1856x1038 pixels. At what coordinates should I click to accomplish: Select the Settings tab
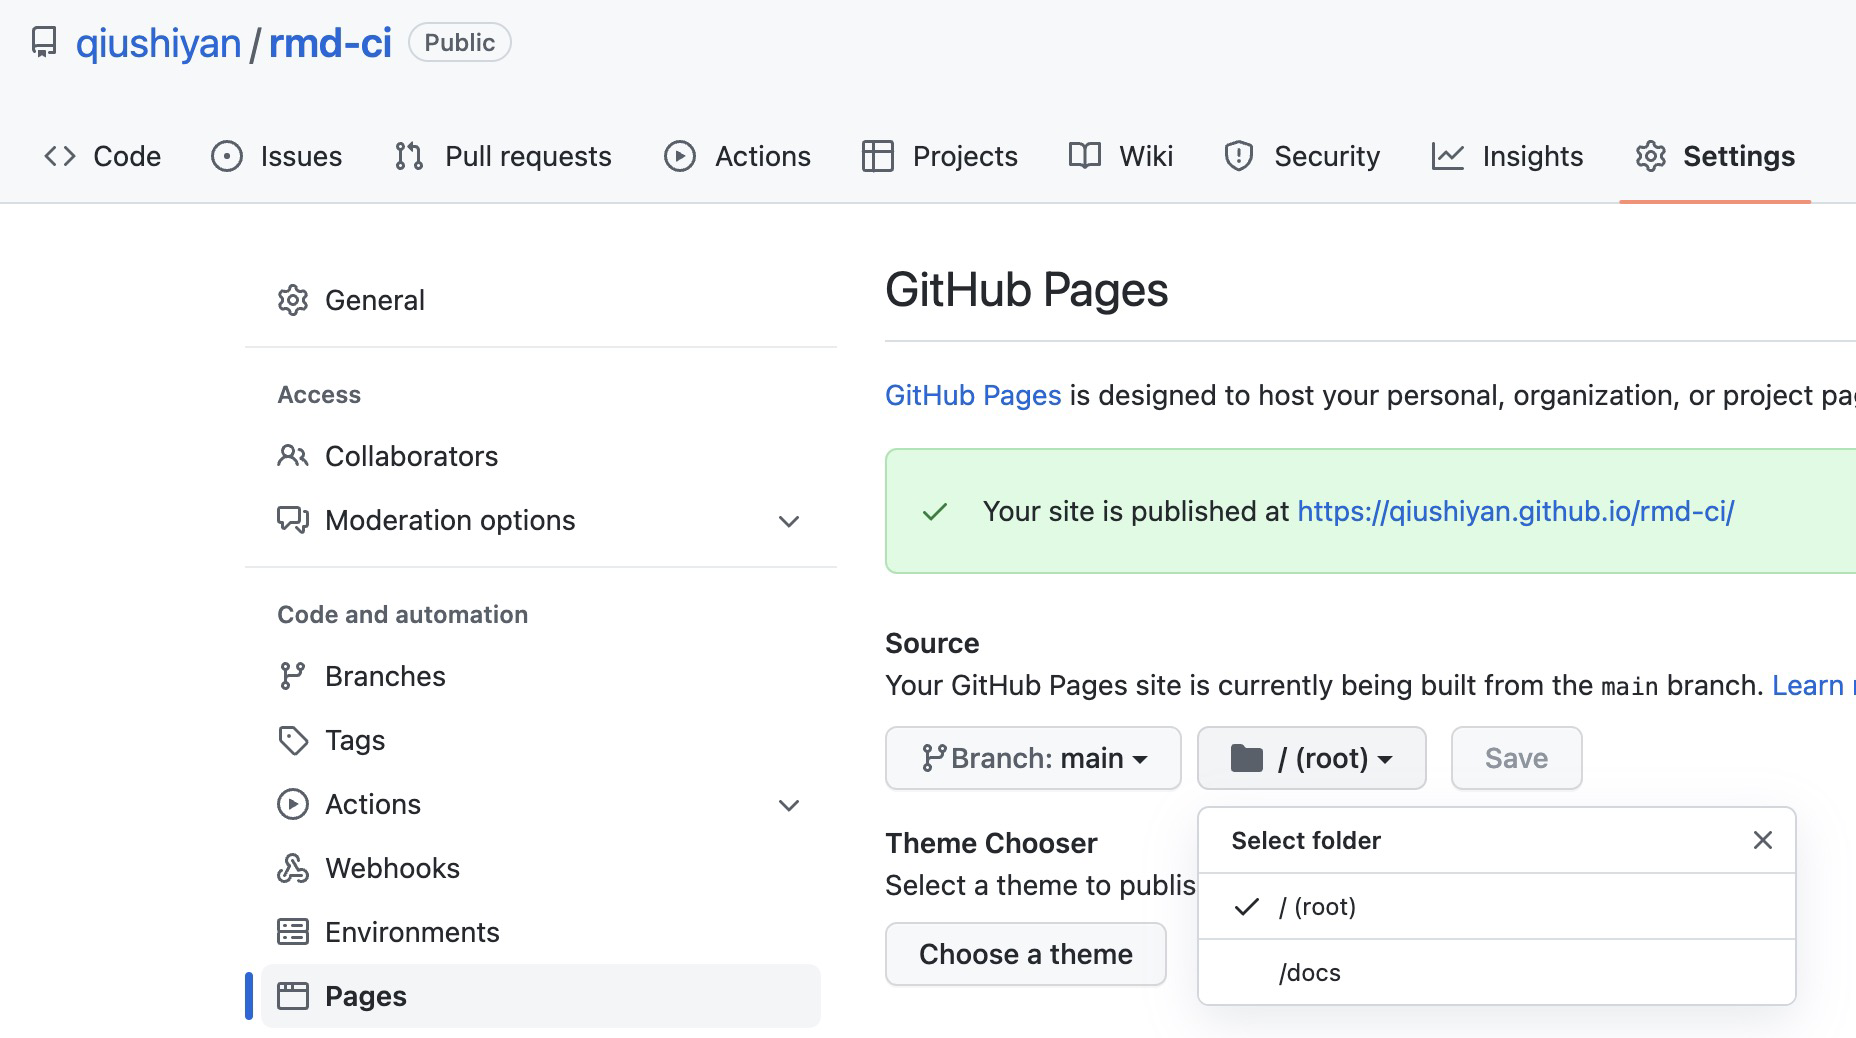tap(1715, 156)
